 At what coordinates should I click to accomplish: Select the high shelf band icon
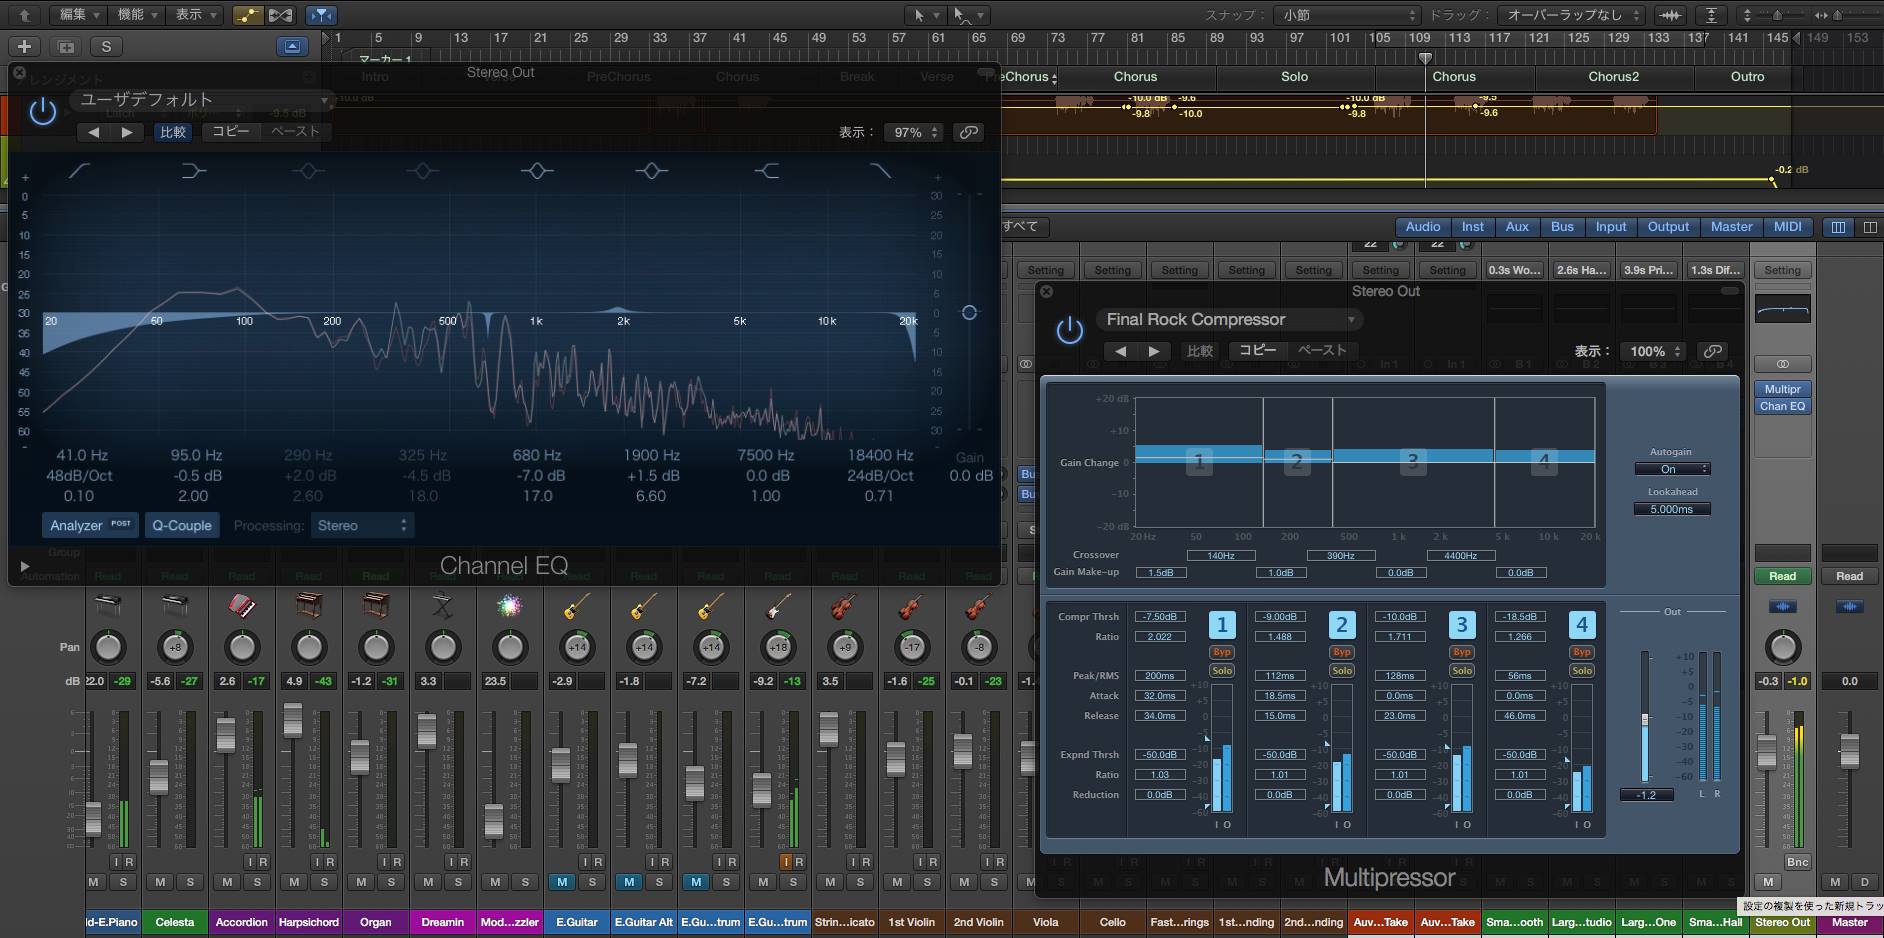[x=766, y=171]
